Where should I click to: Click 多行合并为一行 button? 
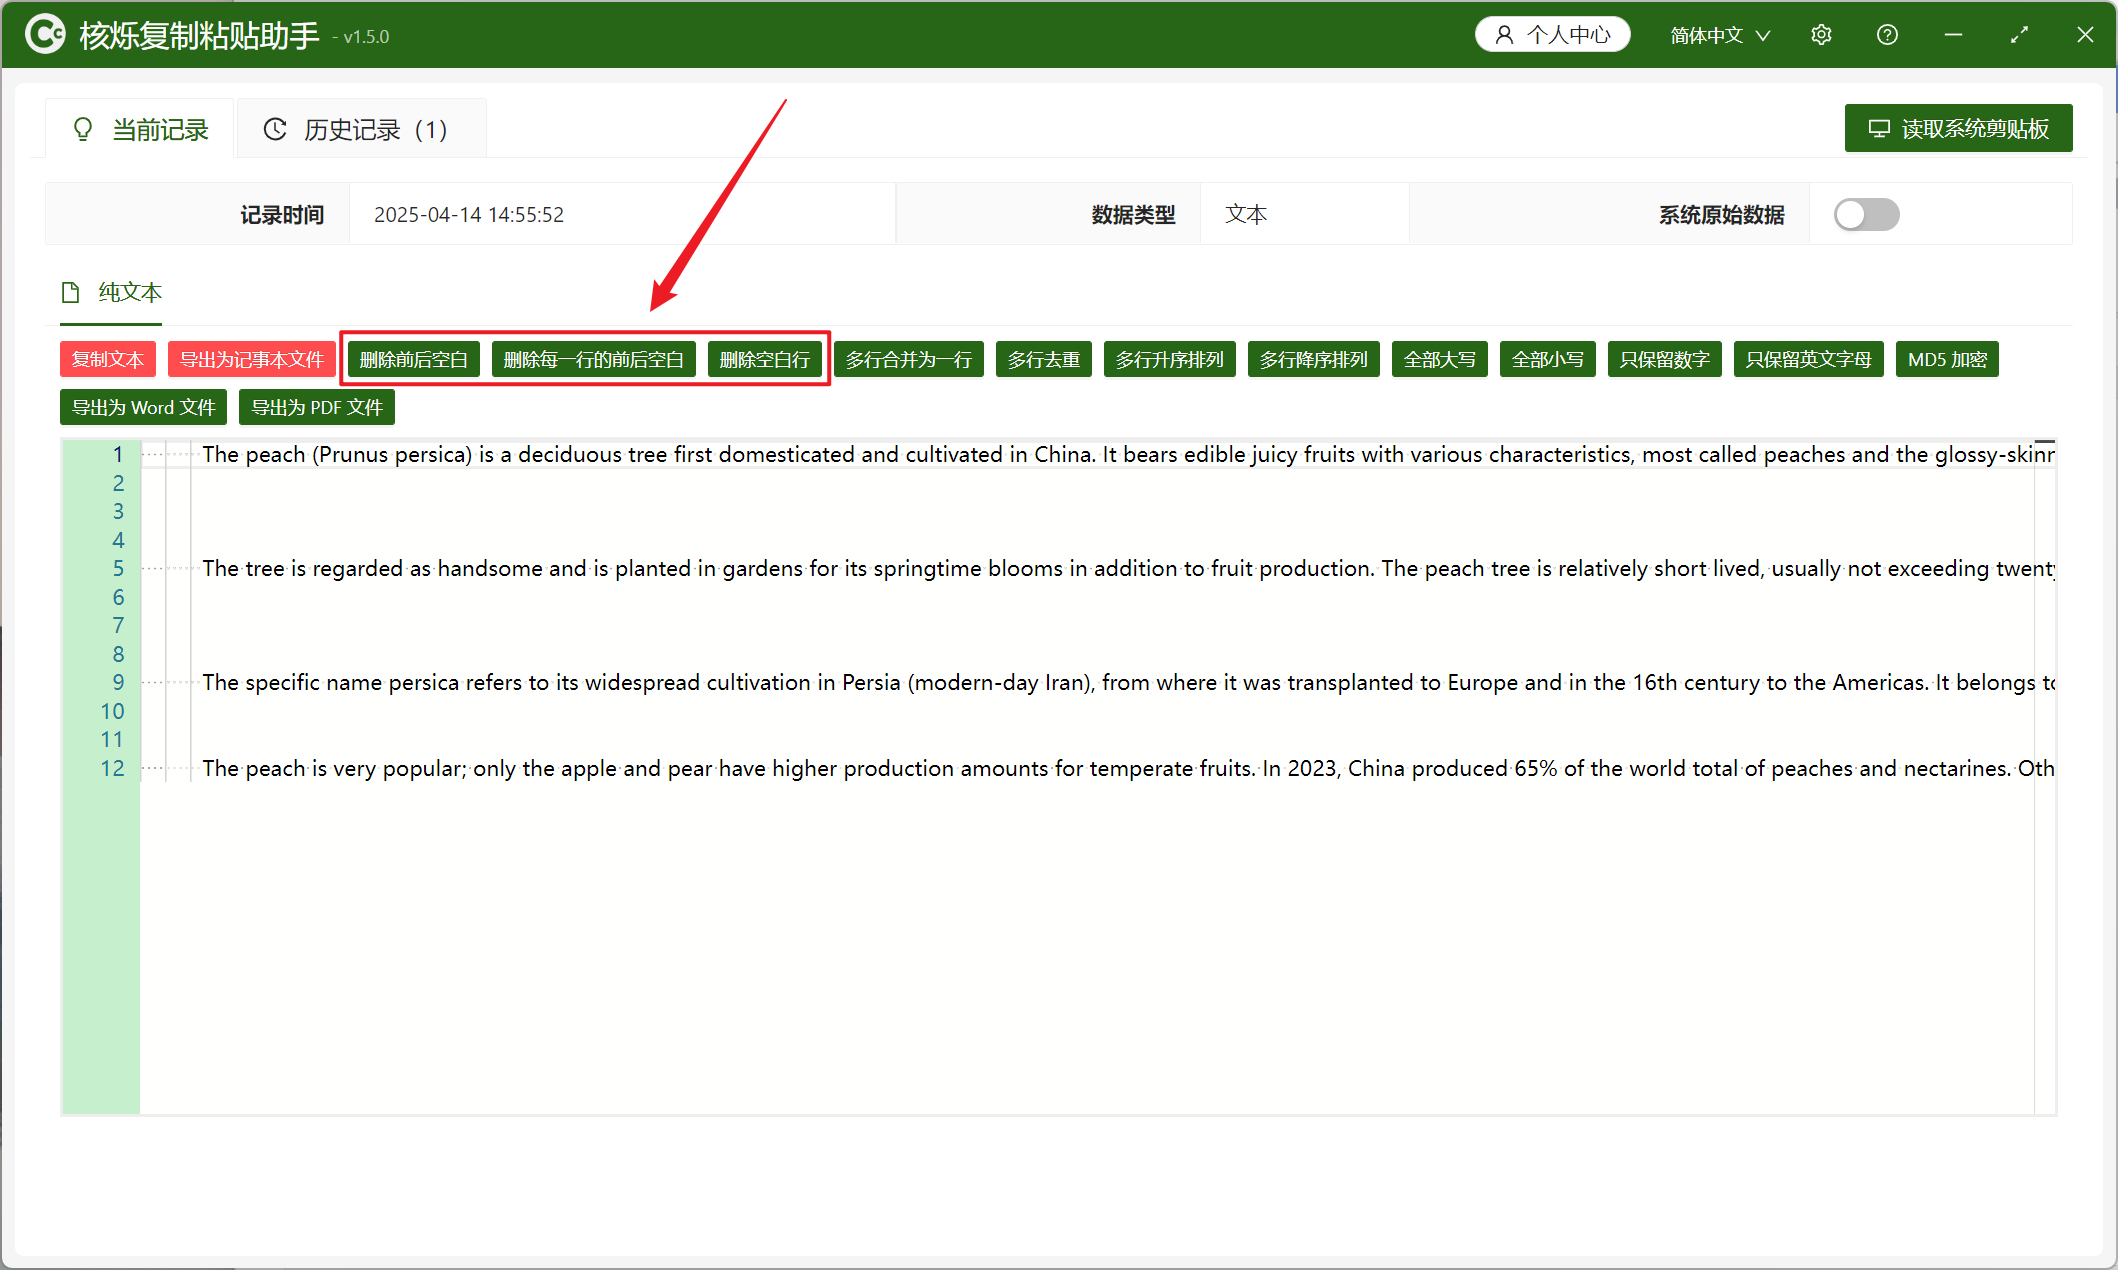pyautogui.click(x=909, y=359)
